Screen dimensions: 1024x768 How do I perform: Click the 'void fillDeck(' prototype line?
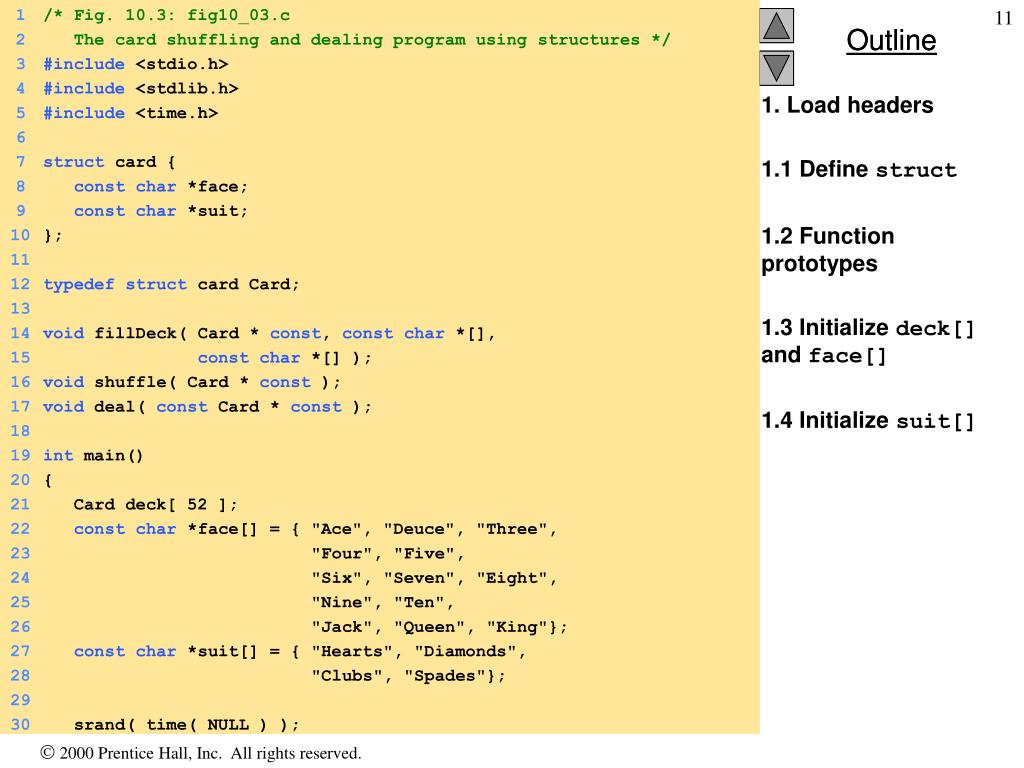coord(269,334)
